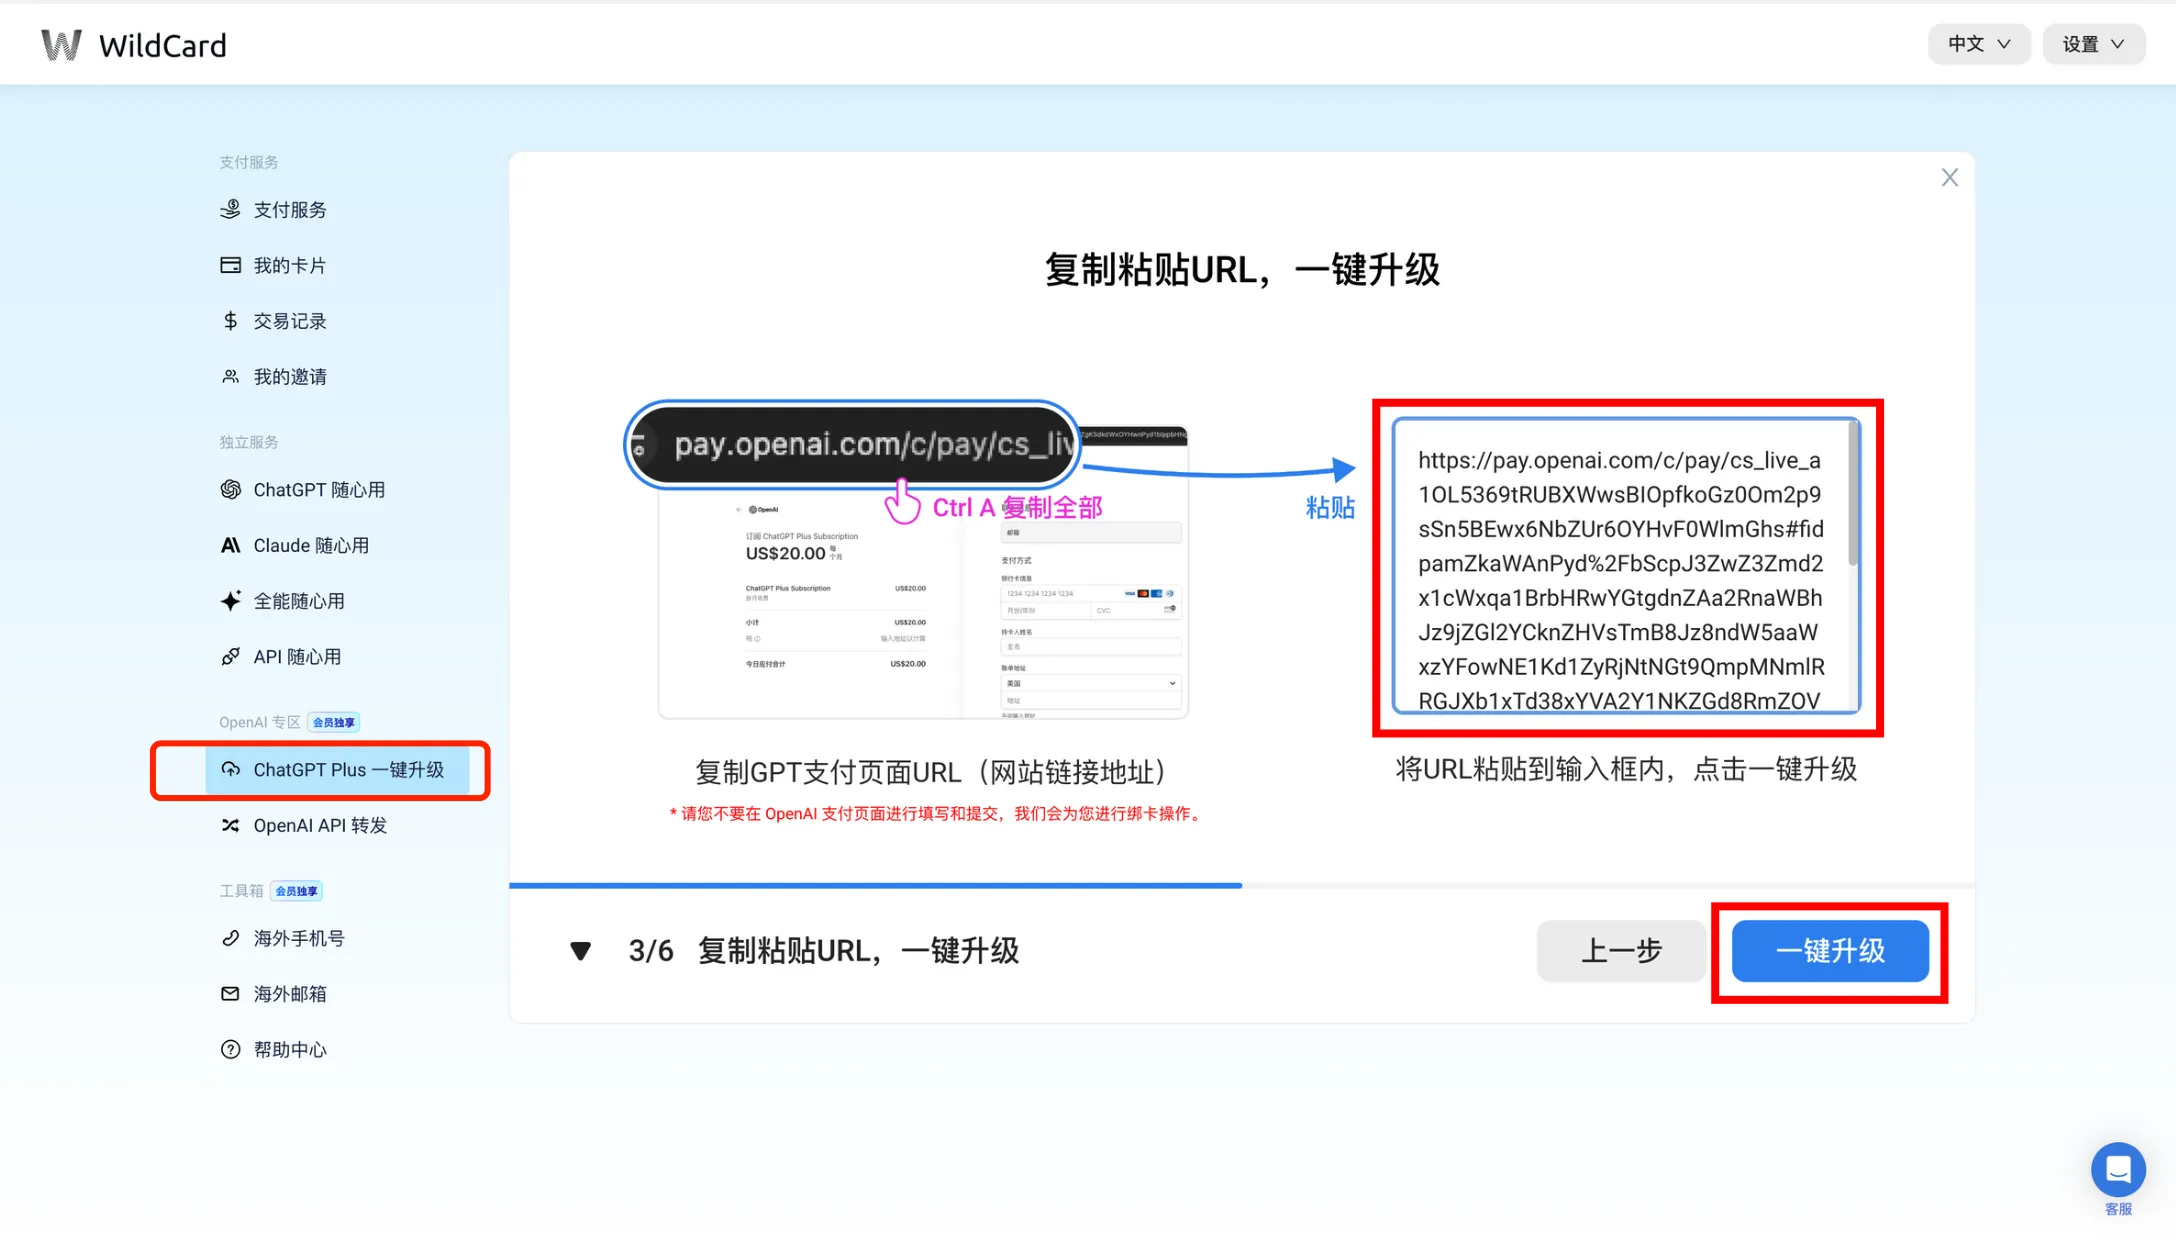The width and height of the screenshot is (2176, 1242).
Task: Click the 会员独享 badge beside OpenAI 专区
Action: click(x=334, y=722)
